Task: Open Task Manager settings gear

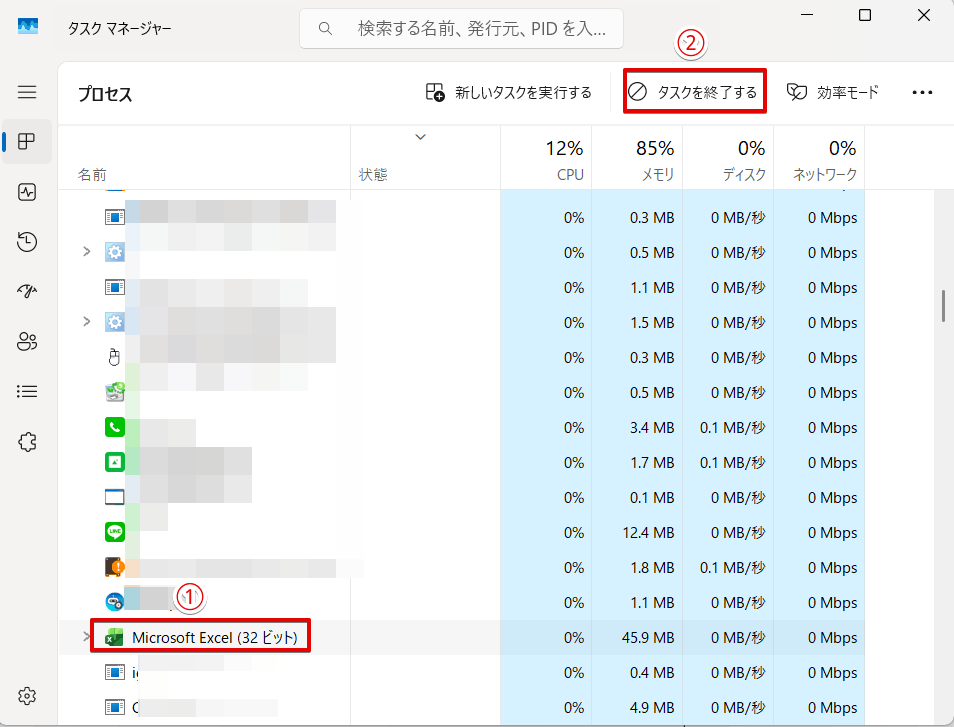Action: pos(27,696)
